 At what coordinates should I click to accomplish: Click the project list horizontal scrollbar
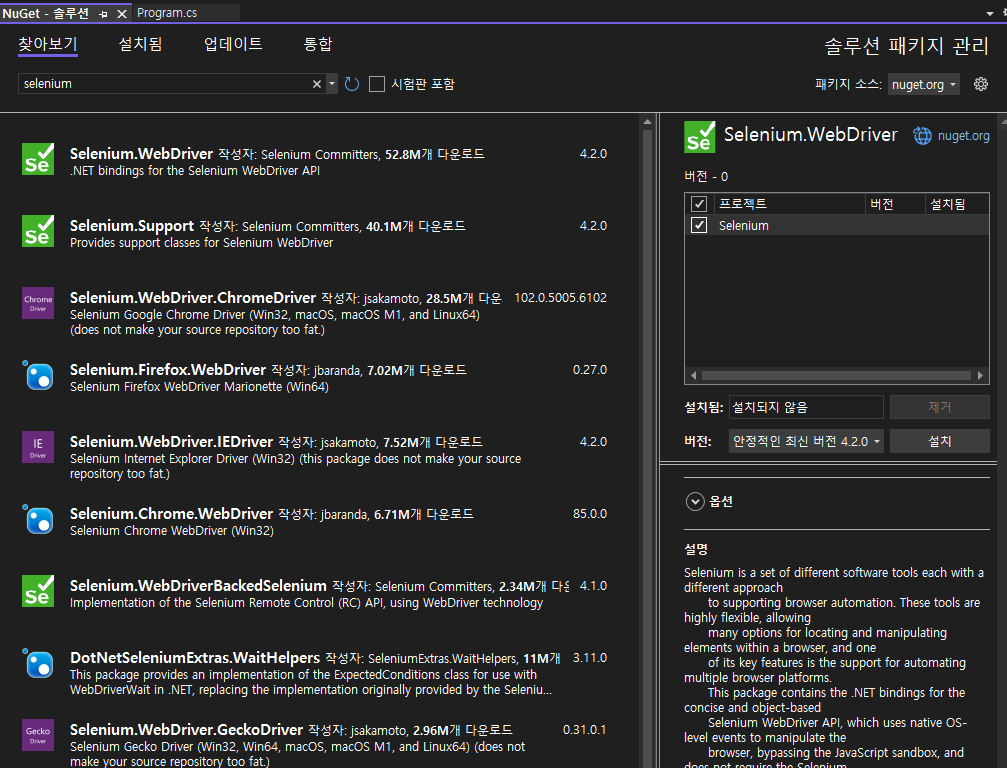(x=836, y=375)
